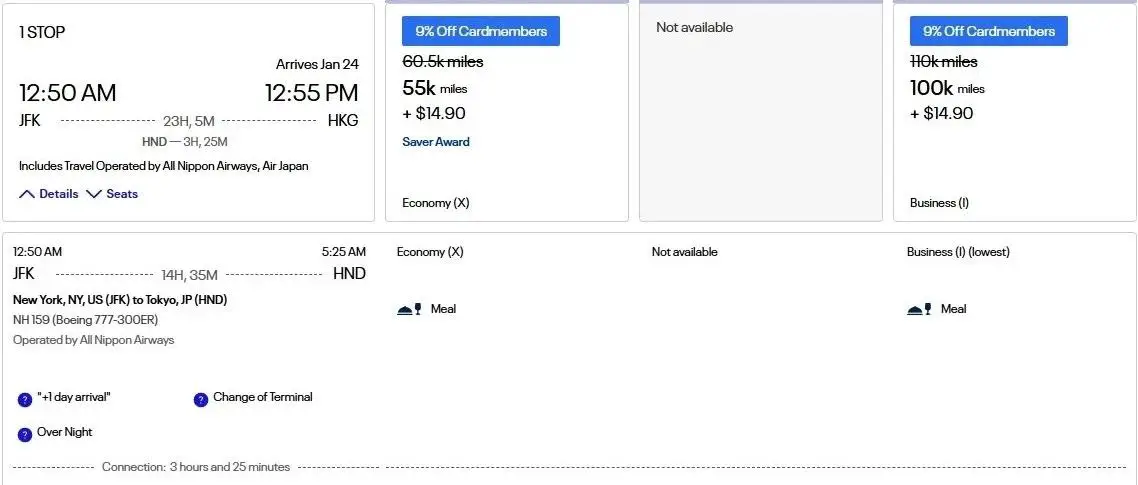Click the Economy 9% Off Cardmembers badge
Viewport: 1138px width, 485px height.
pyautogui.click(x=481, y=31)
